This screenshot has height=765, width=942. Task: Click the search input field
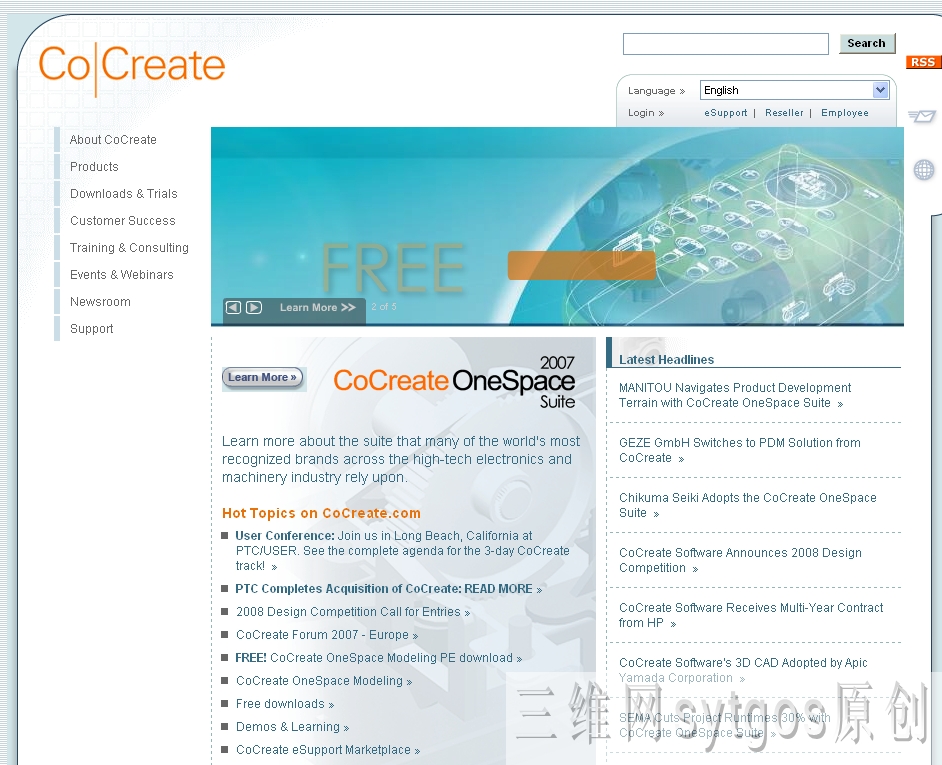(x=726, y=44)
